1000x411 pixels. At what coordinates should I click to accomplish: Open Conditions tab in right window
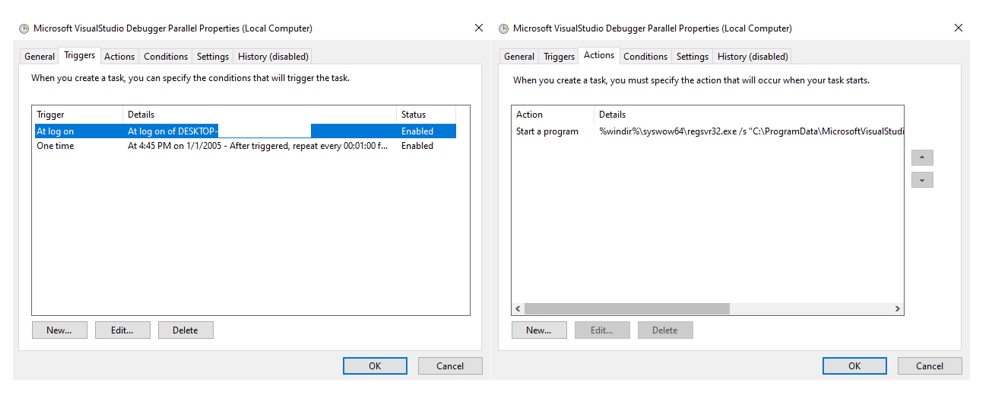(x=645, y=56)
